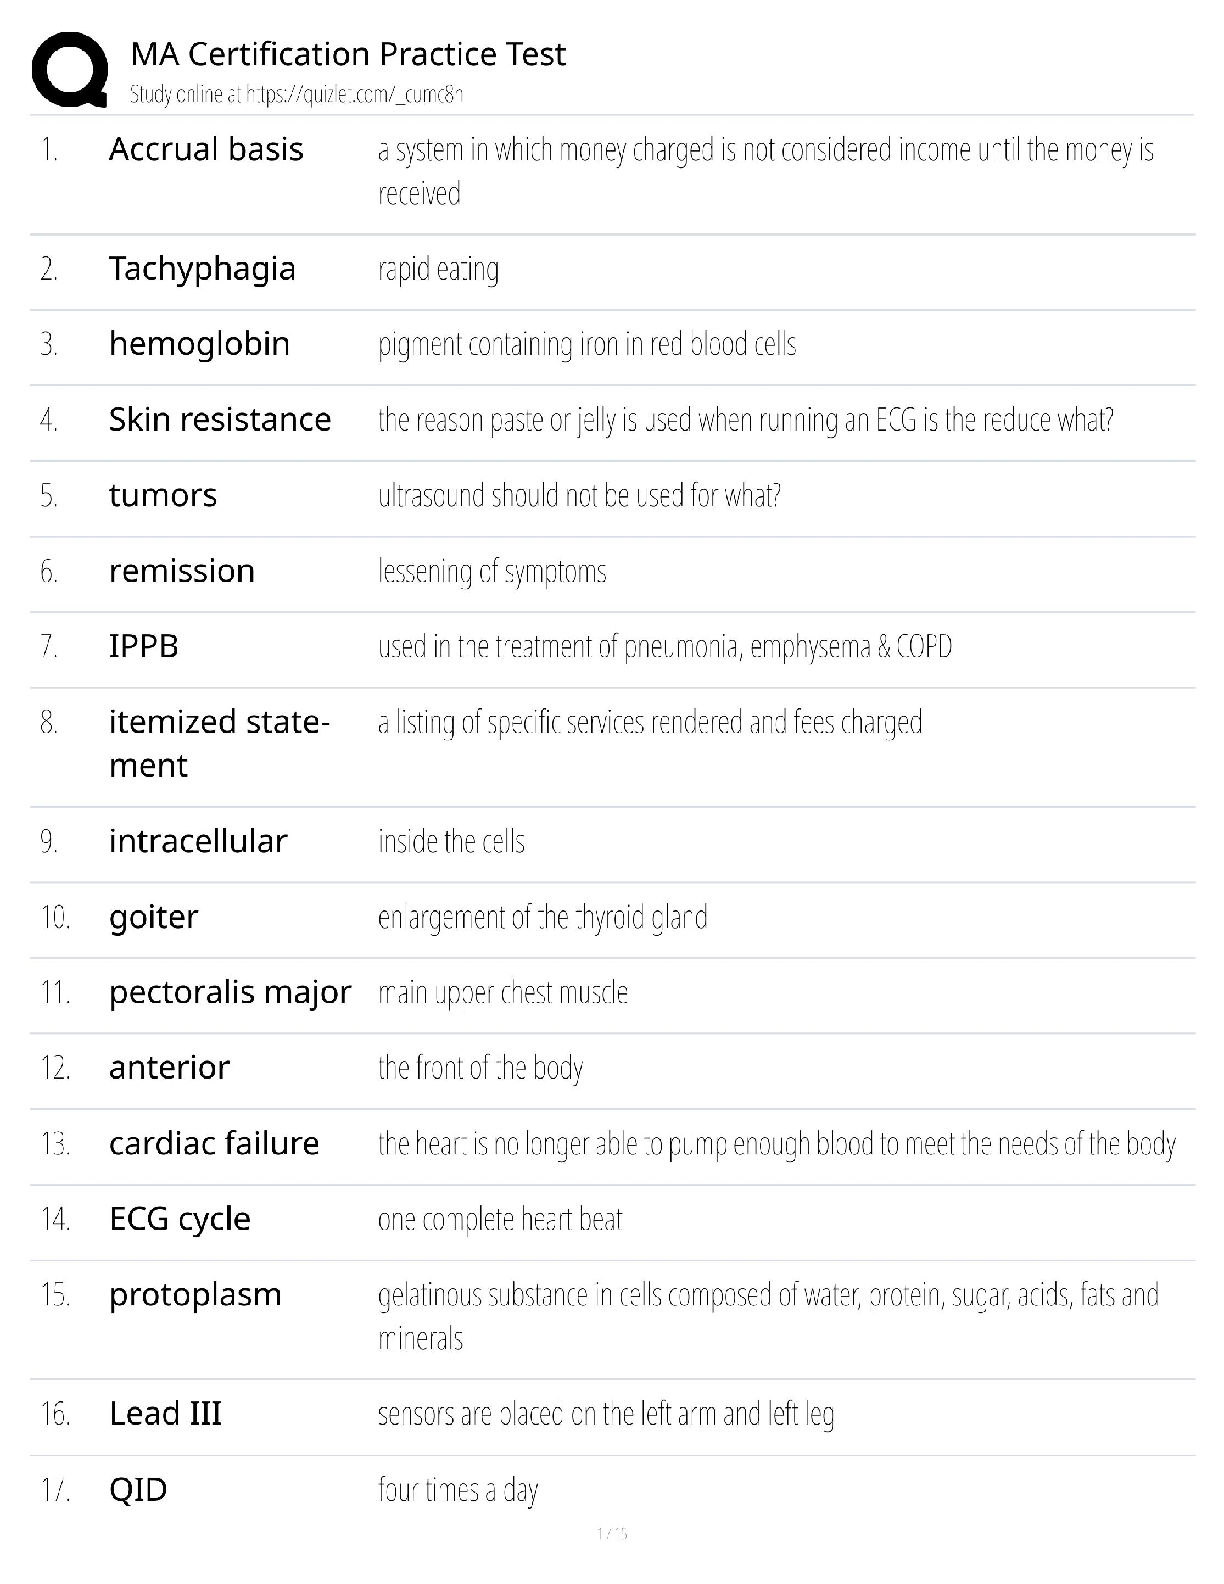
Task: Select the IPPB term
Action: pos(144,646)
